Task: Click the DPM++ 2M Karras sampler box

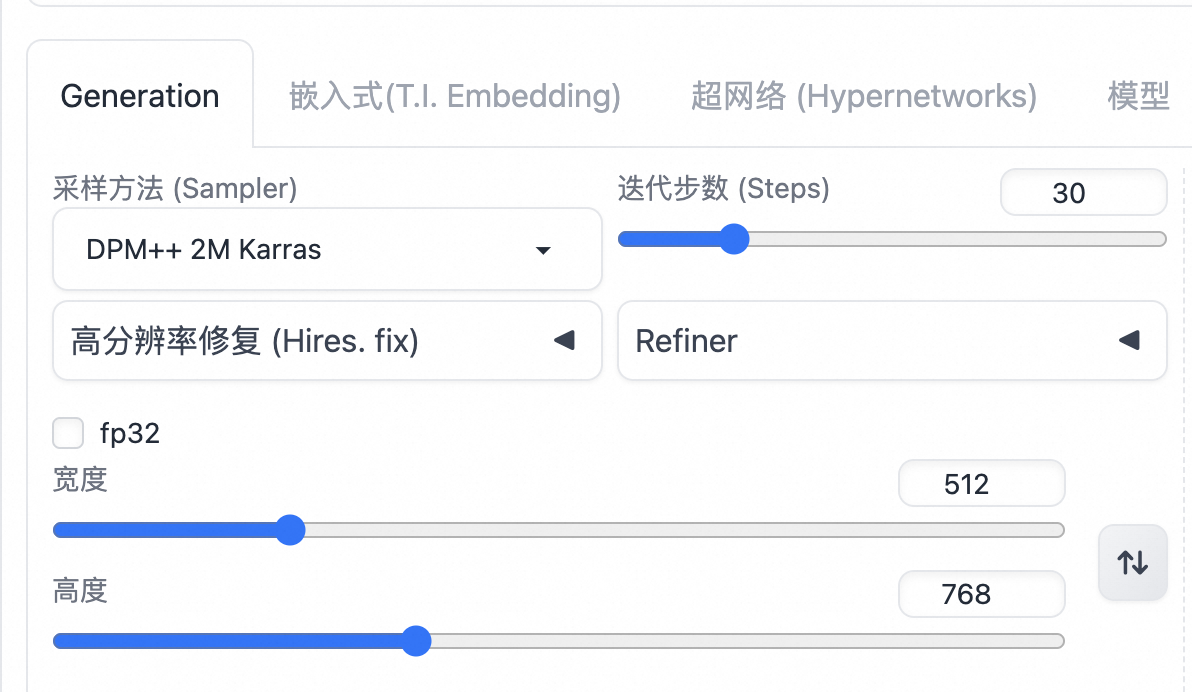Action: pyautogui.click(x=300, y=250)
